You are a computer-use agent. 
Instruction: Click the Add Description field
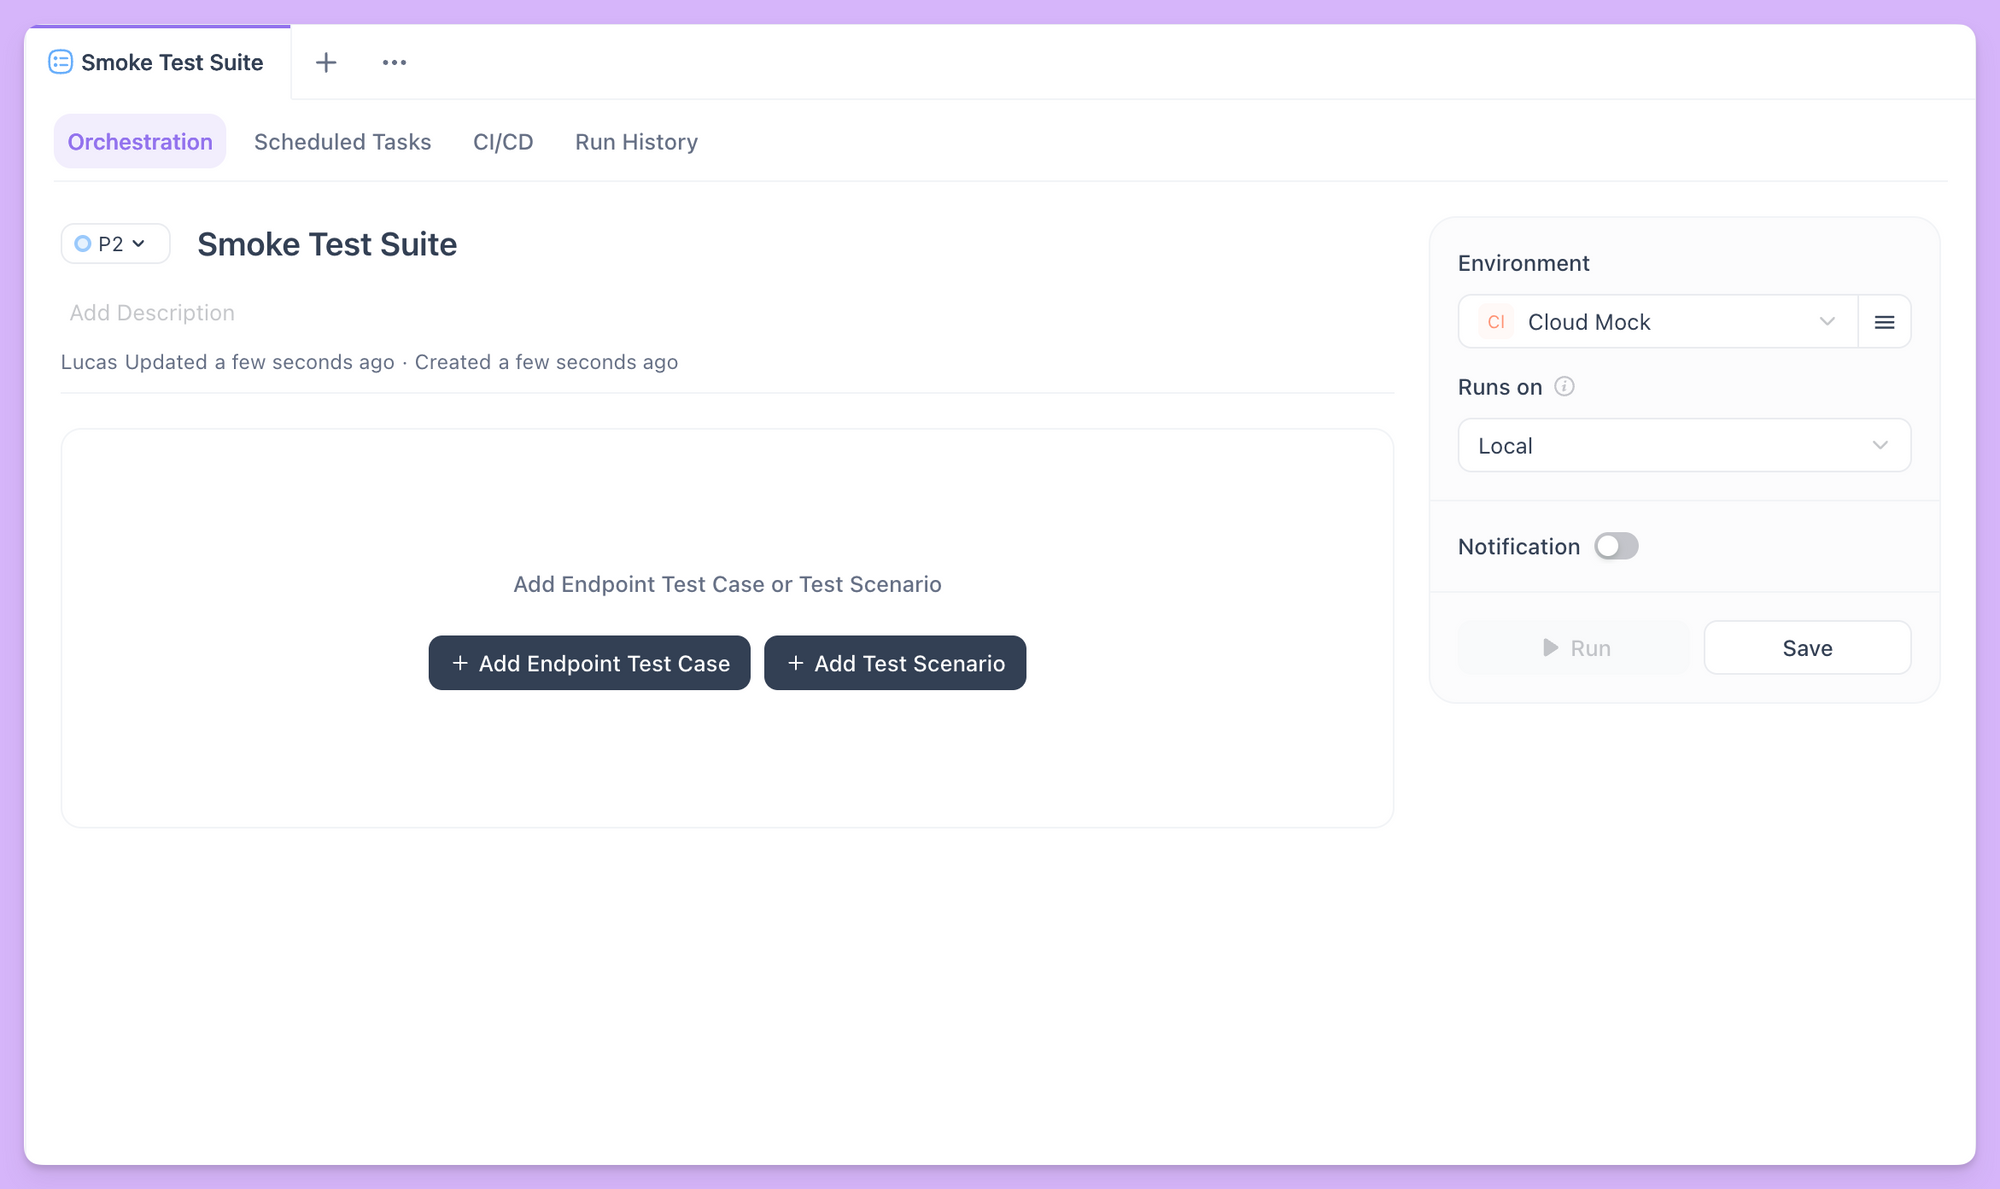coord(152,312)
